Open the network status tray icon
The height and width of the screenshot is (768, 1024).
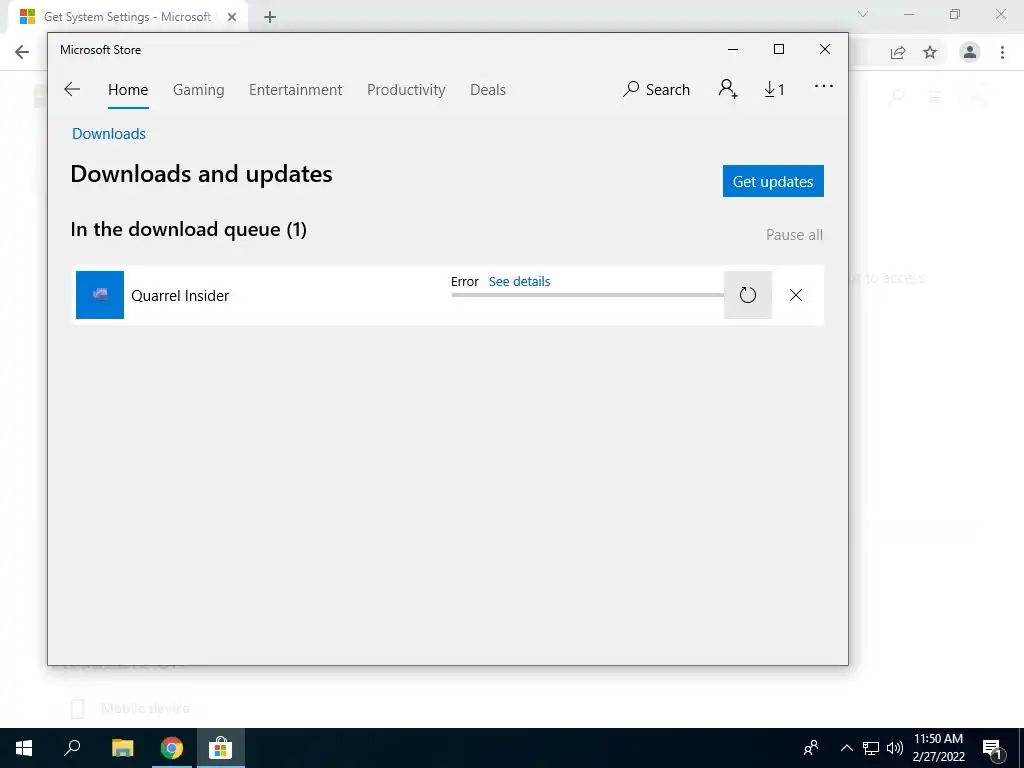[871, 748]
